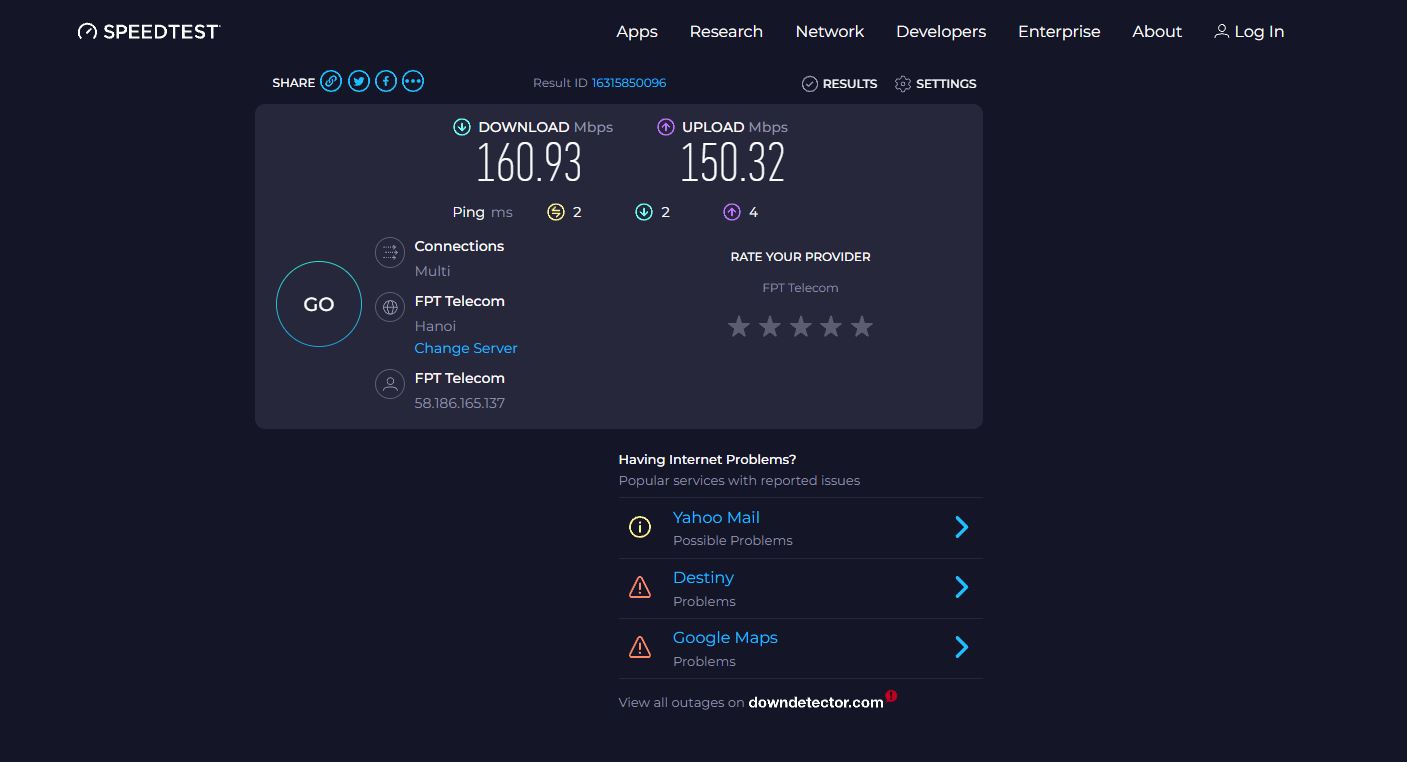Click the Google Maps problems alert icon
Screen dimensions: 1407x762
pyautogui.click(x=640, y=648)
